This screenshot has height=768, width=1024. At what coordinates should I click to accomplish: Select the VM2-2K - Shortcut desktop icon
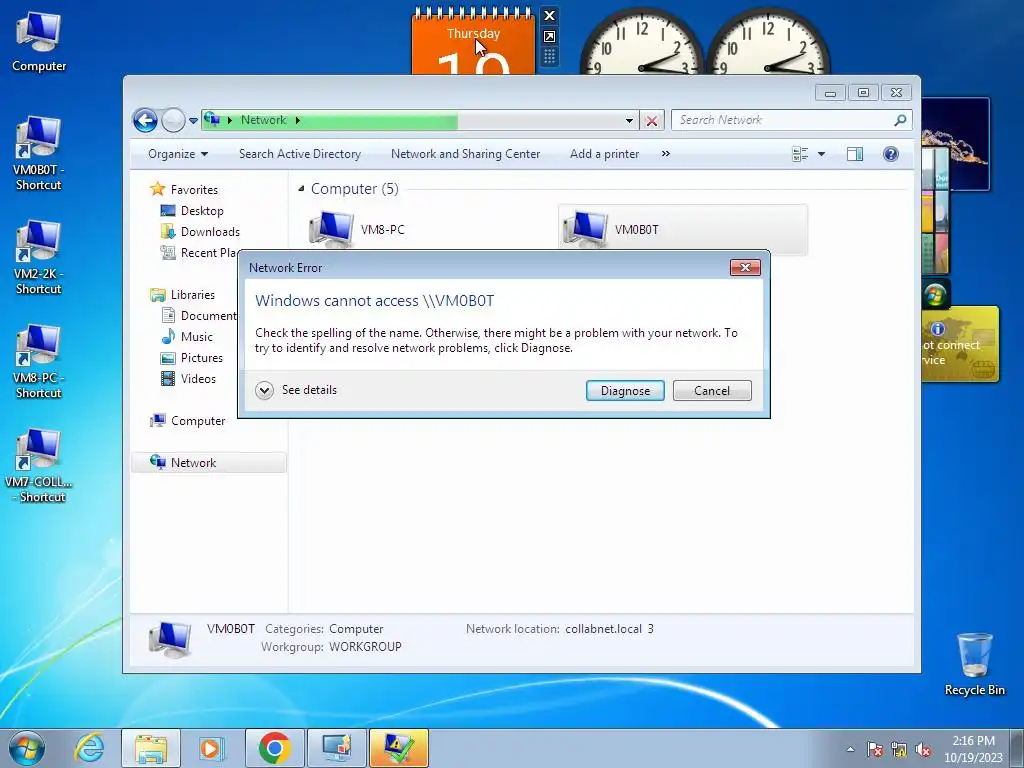click(39, 258)
